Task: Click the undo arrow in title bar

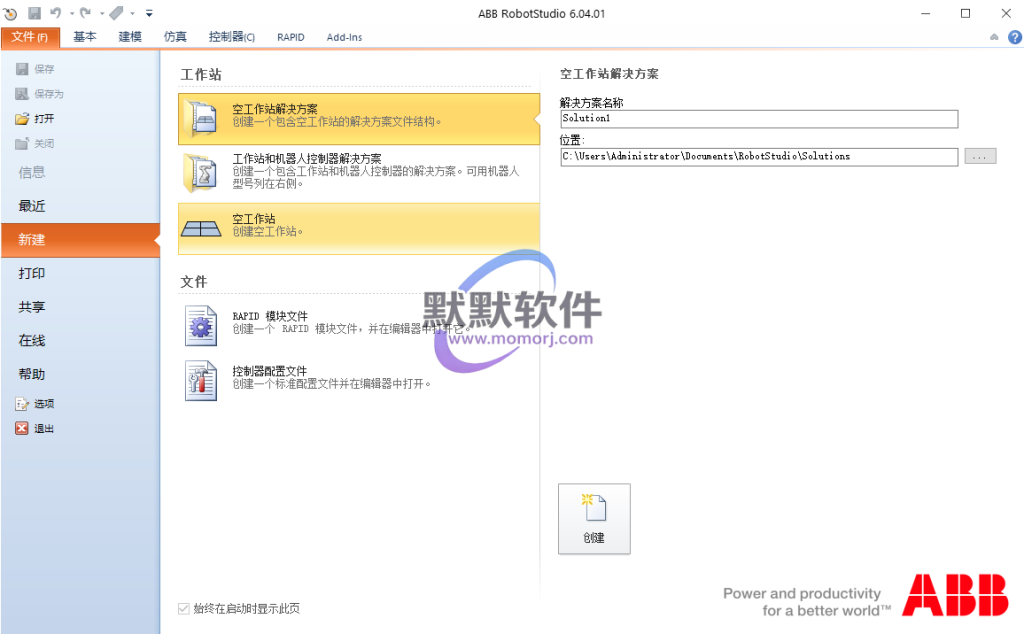Action: click(56, 13)
